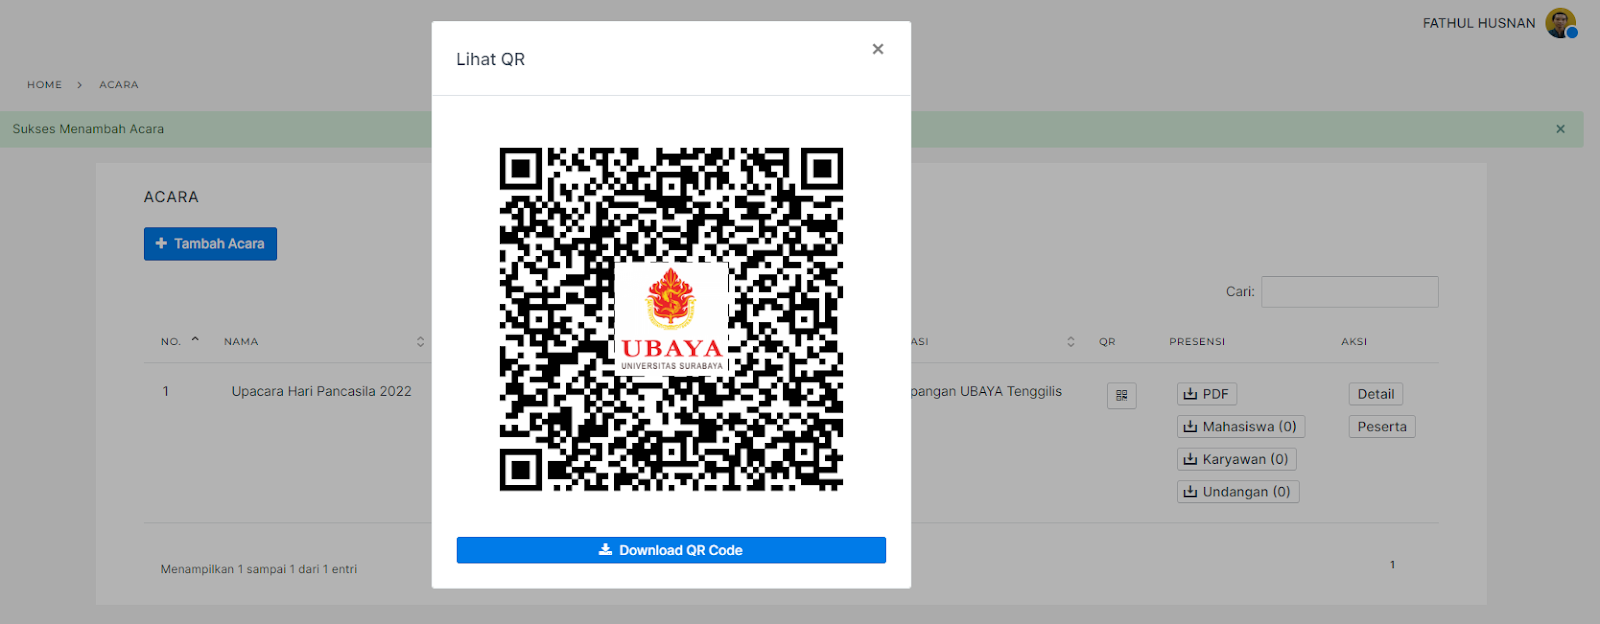The image size is (1600, 624).
Task: Dismiss the Sukses Menambah Acara alert
Action: [x=1560, y=129]
